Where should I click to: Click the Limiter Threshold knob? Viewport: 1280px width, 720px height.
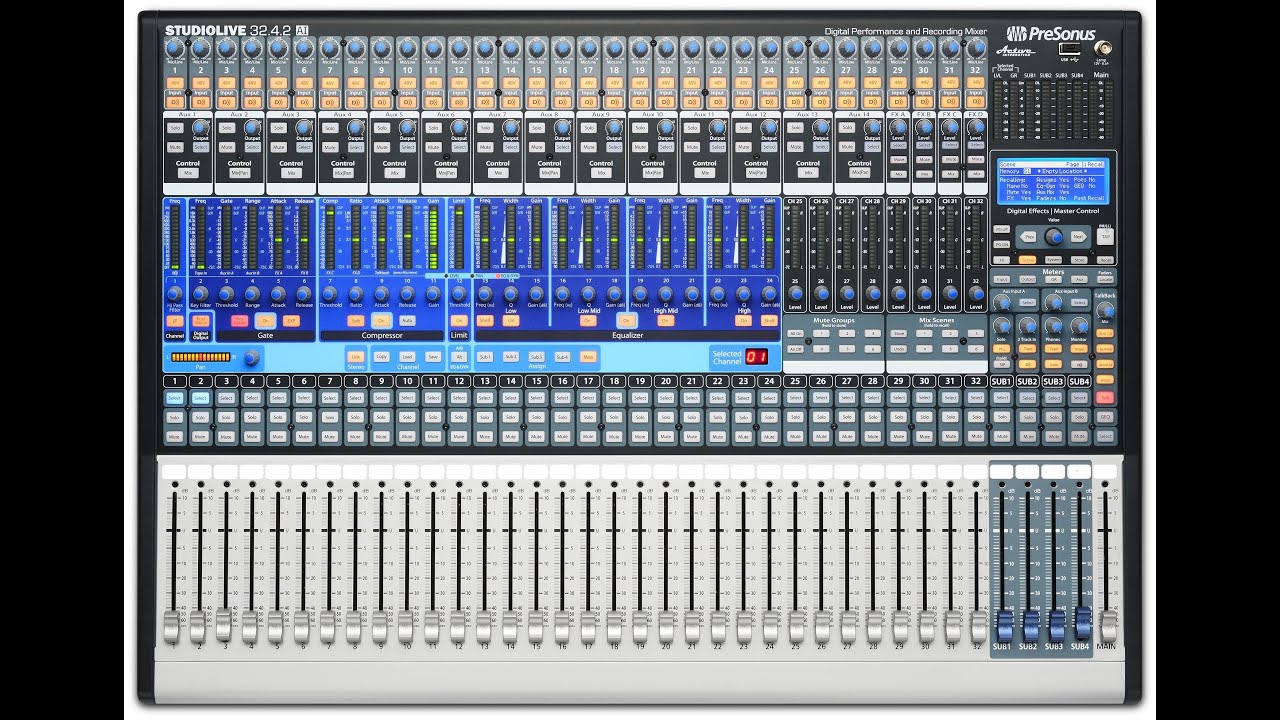[x=459, y=294]
